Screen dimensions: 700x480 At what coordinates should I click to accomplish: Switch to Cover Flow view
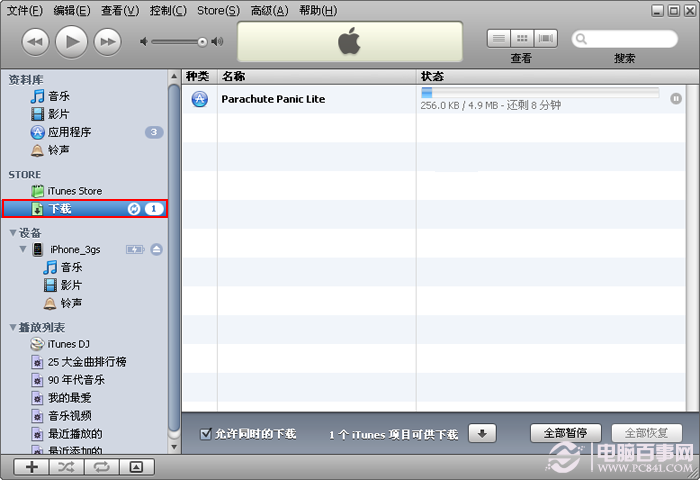(x=545, y=39)
